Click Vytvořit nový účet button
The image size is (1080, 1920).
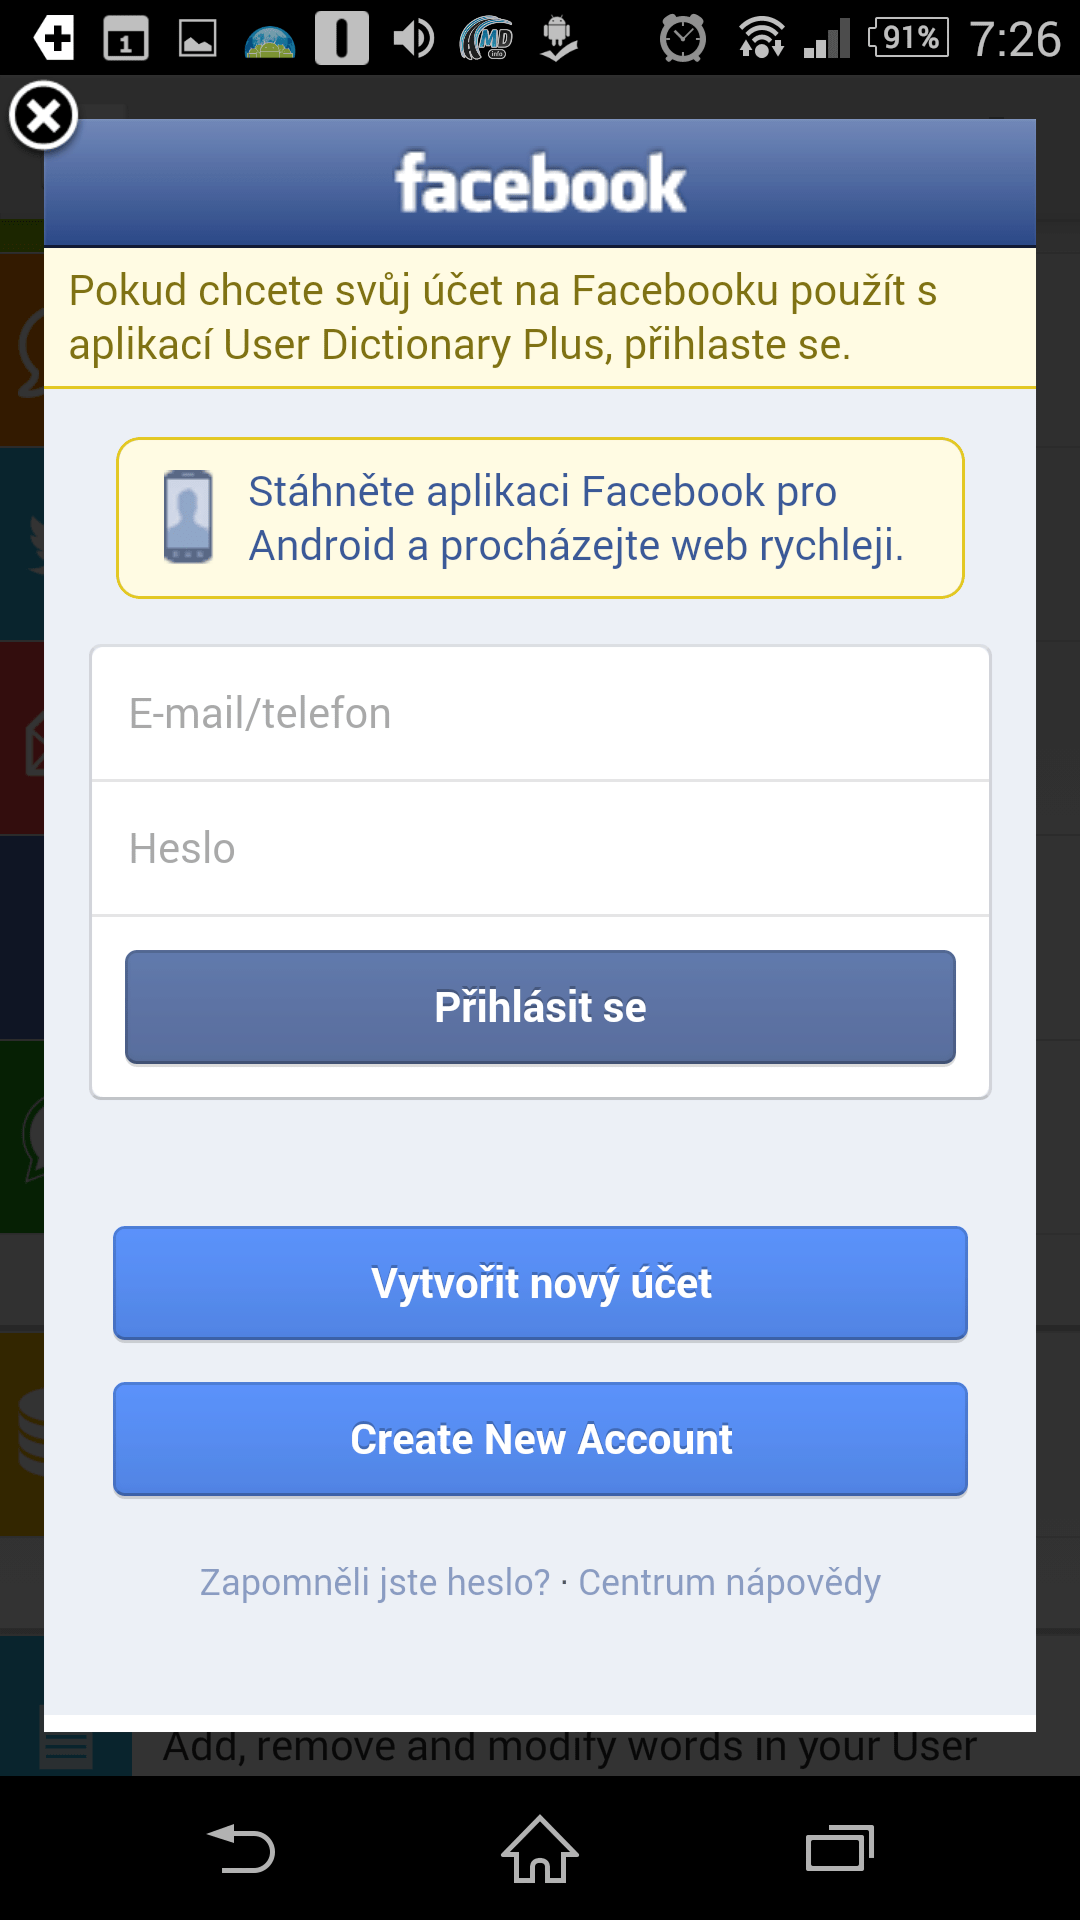540,1283
